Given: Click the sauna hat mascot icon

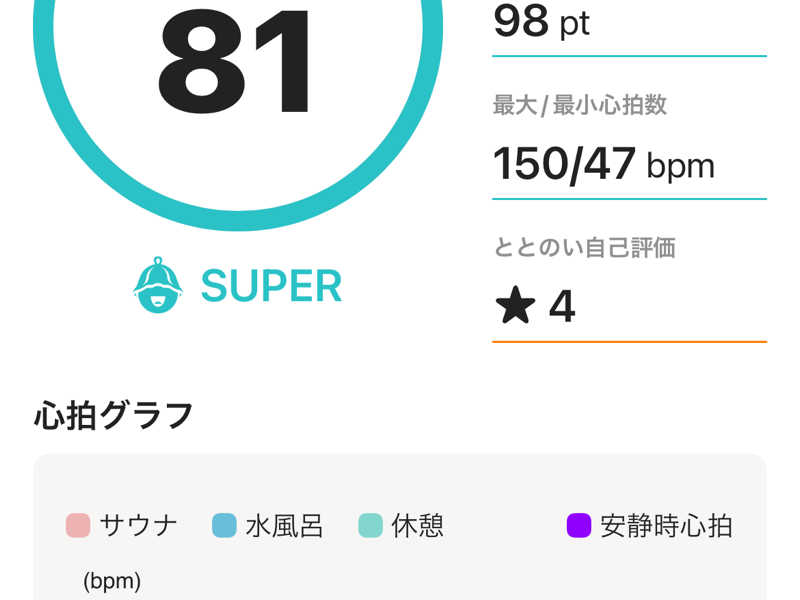Looking at the screenshot, I should click(158, 285).
